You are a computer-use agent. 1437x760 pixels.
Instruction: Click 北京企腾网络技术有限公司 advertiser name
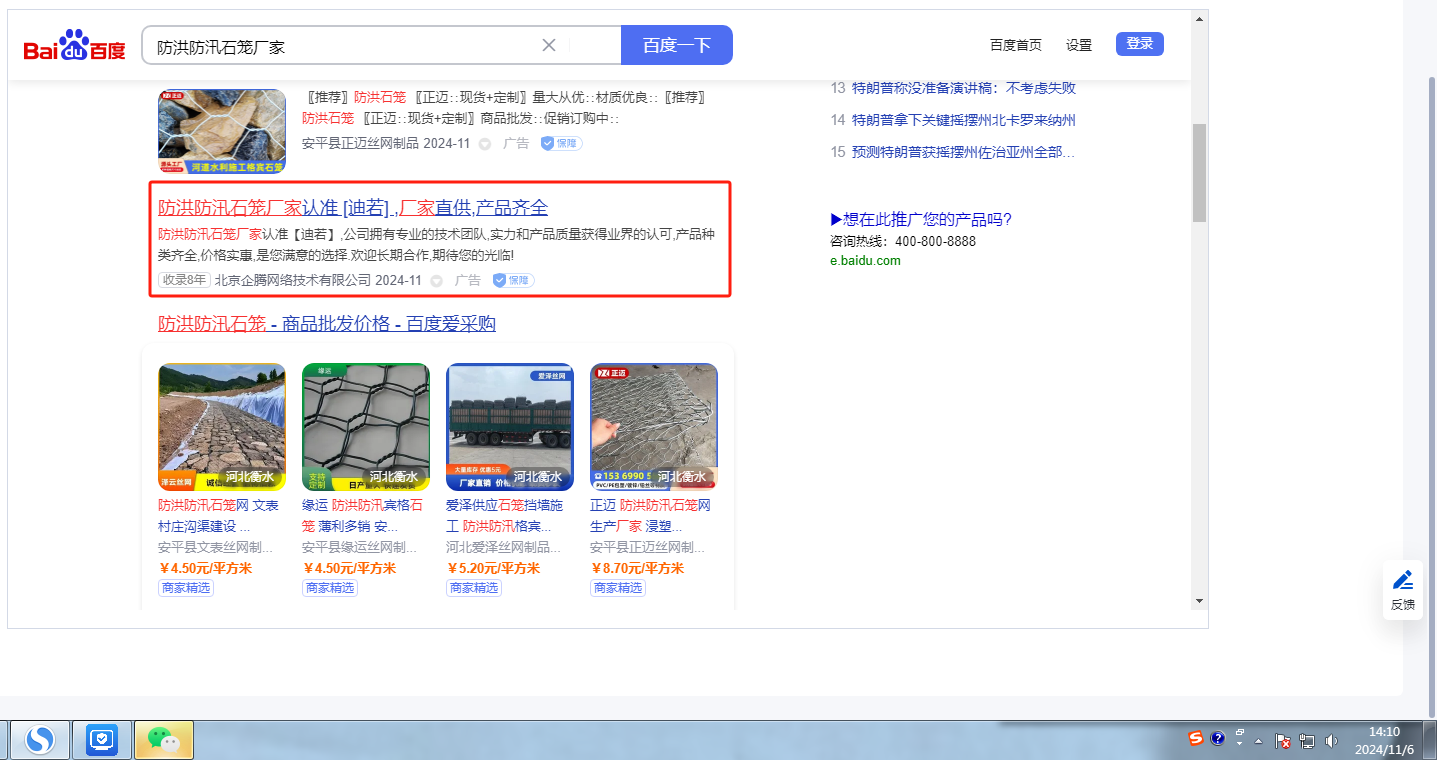click(292, 280)
